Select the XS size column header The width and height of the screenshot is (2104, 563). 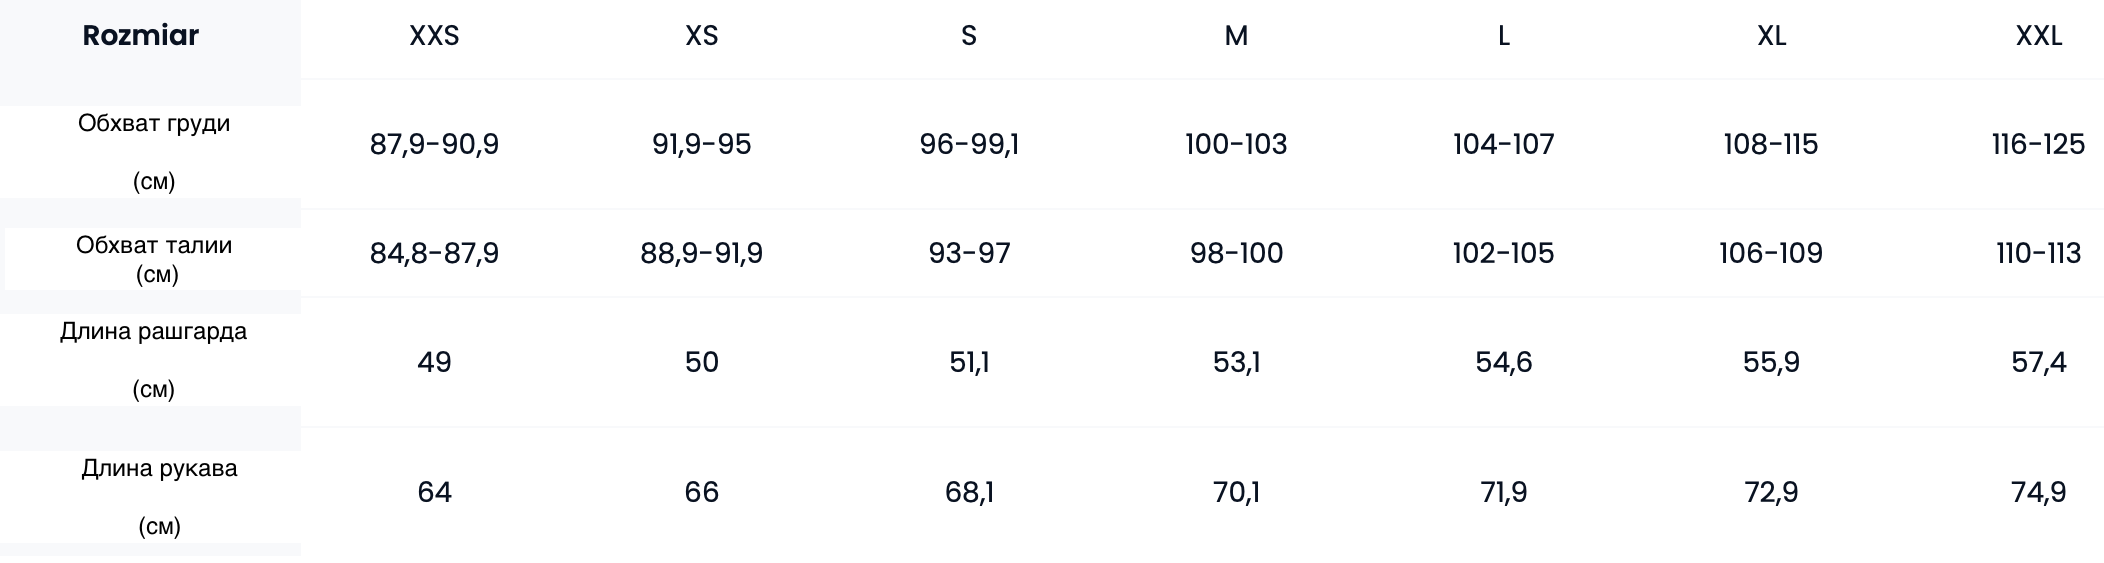pyautogui.click(x=701, y=36)
